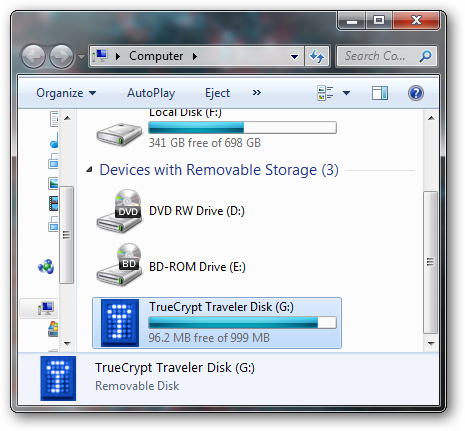The width and height of the screenshot is (465, 431).
Task: Open the recent pages dropdown arrow
Action: tap(81, 57)
